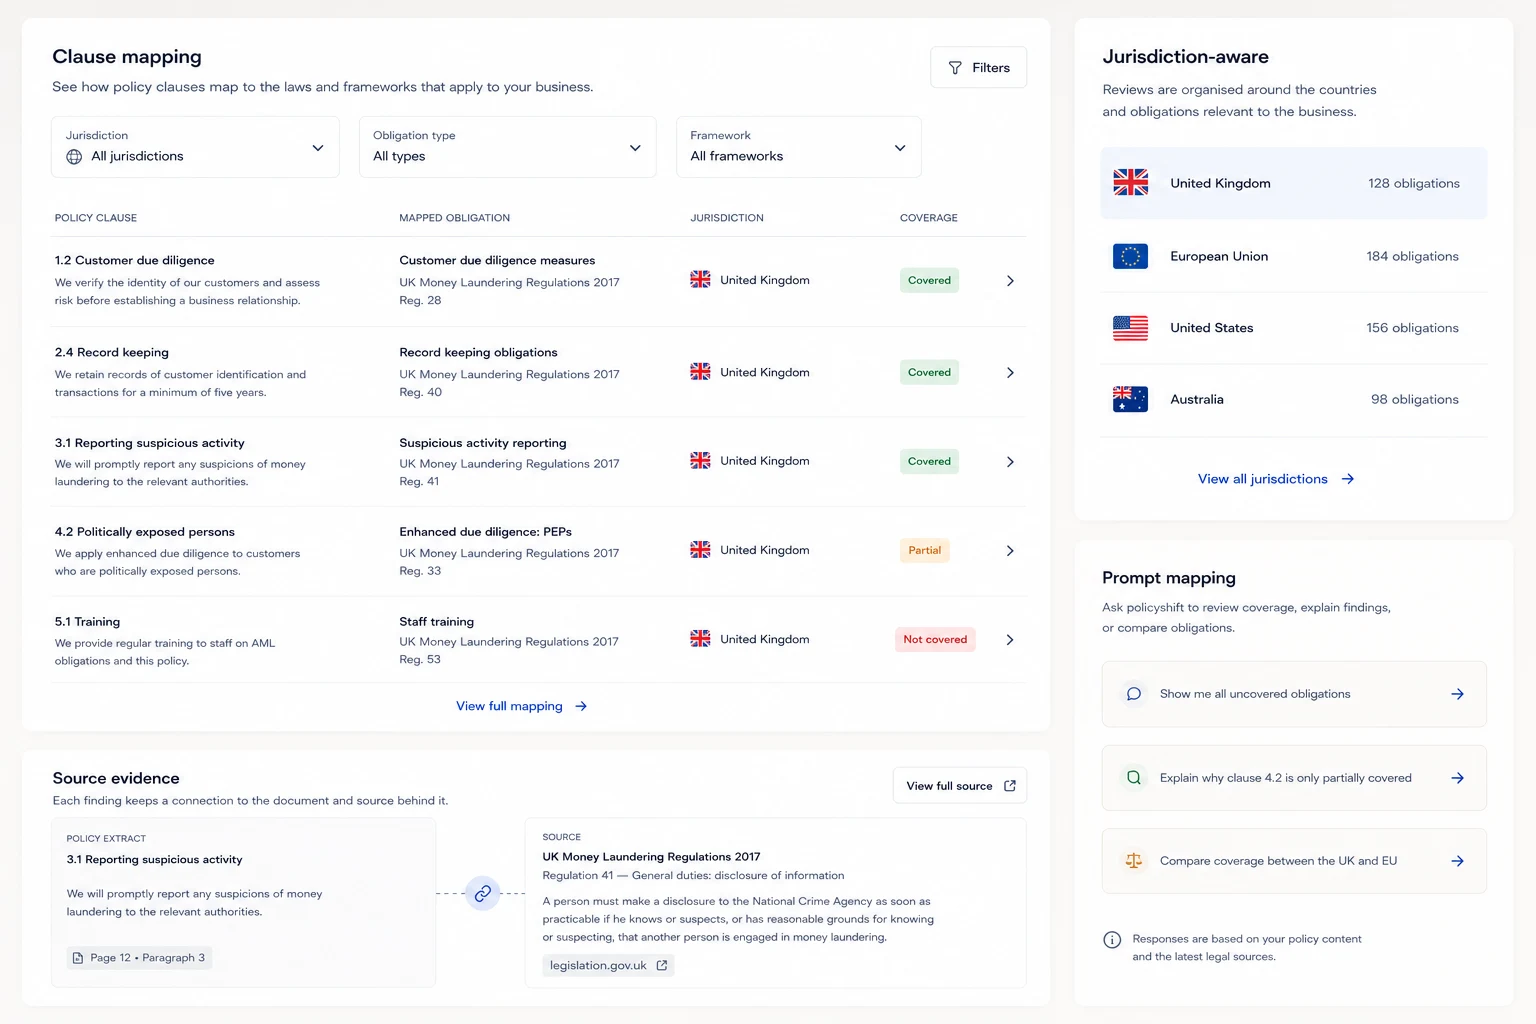This screenshot has height=1024, width=1536.
Task: Expand the 2.4 Record keeping row chevron
Action: [1010, 373]
